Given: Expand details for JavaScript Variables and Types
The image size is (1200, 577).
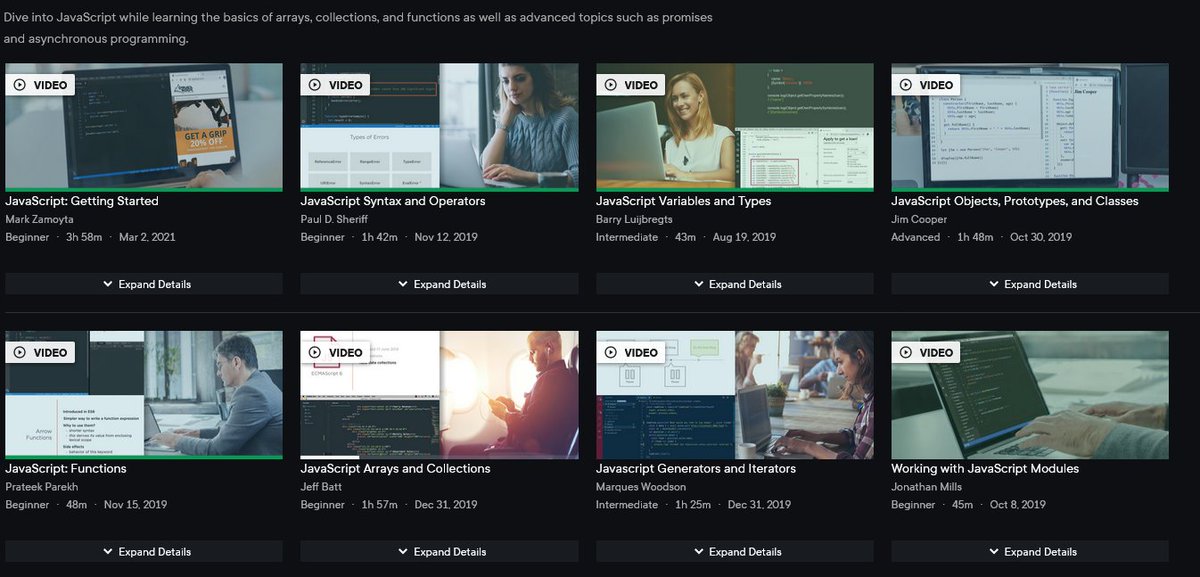Looking at the screenshot, I should pos(735,284).
